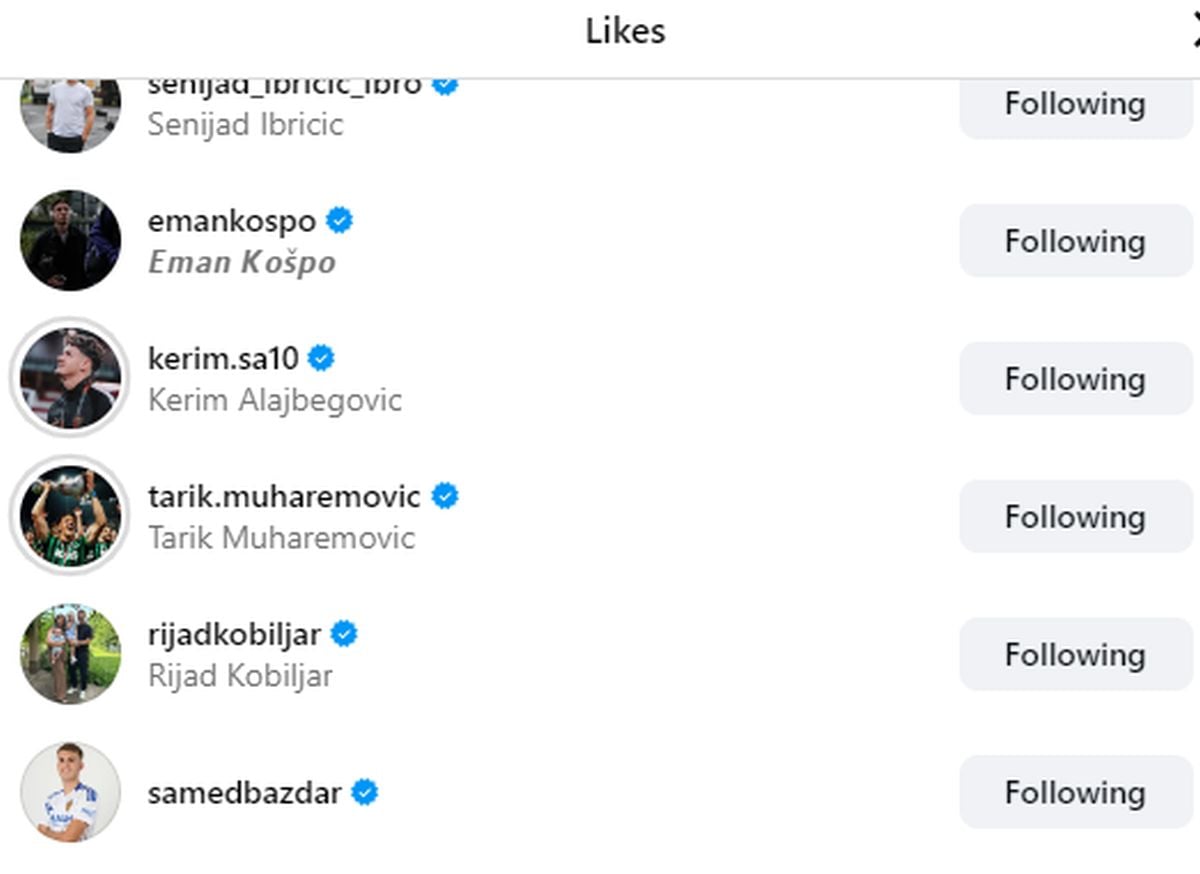
Task: Click verified badge next to samedbazdar
Action: click(365, 793)
